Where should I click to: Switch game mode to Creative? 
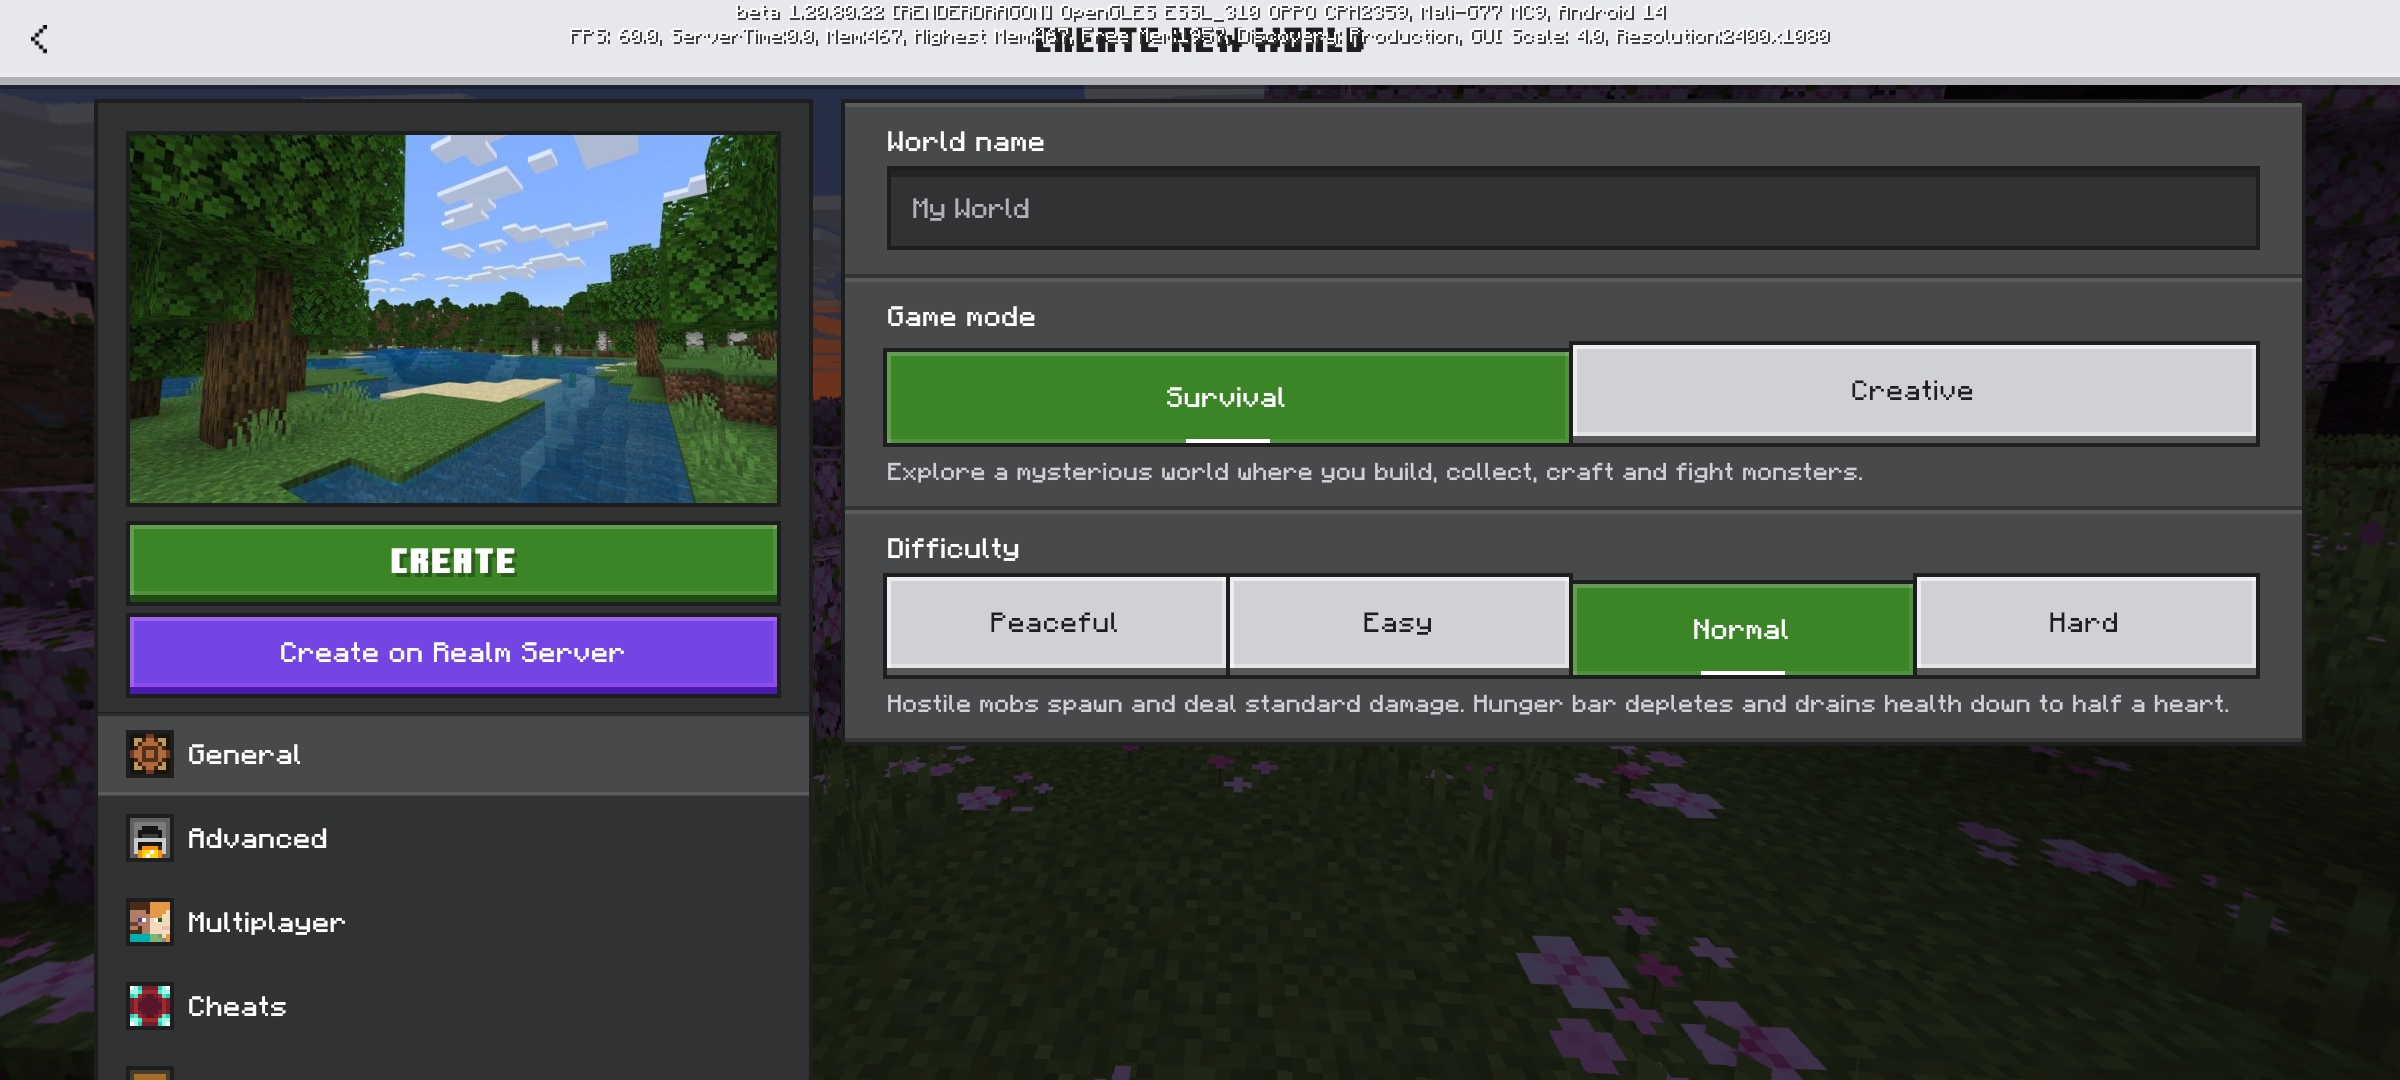(1913, 391)
